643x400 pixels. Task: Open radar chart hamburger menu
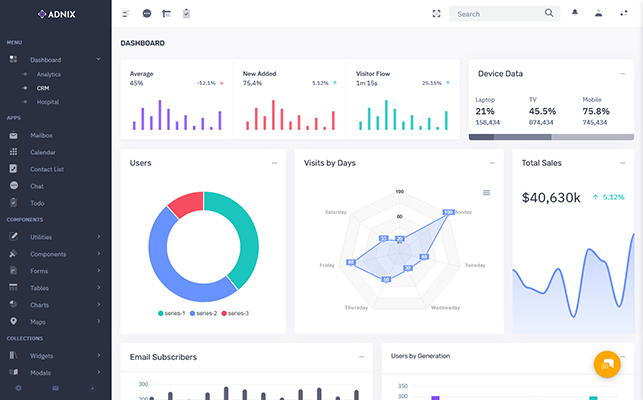click(487, 192)
